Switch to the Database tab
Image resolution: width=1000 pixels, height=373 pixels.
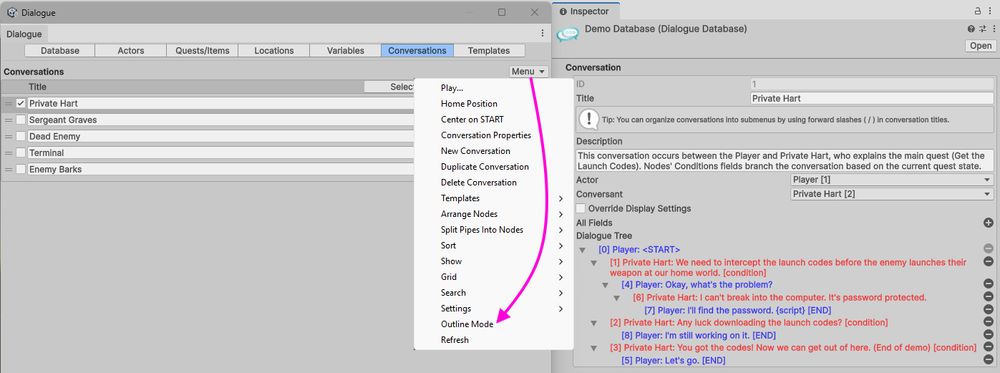(x=60, y=50)
